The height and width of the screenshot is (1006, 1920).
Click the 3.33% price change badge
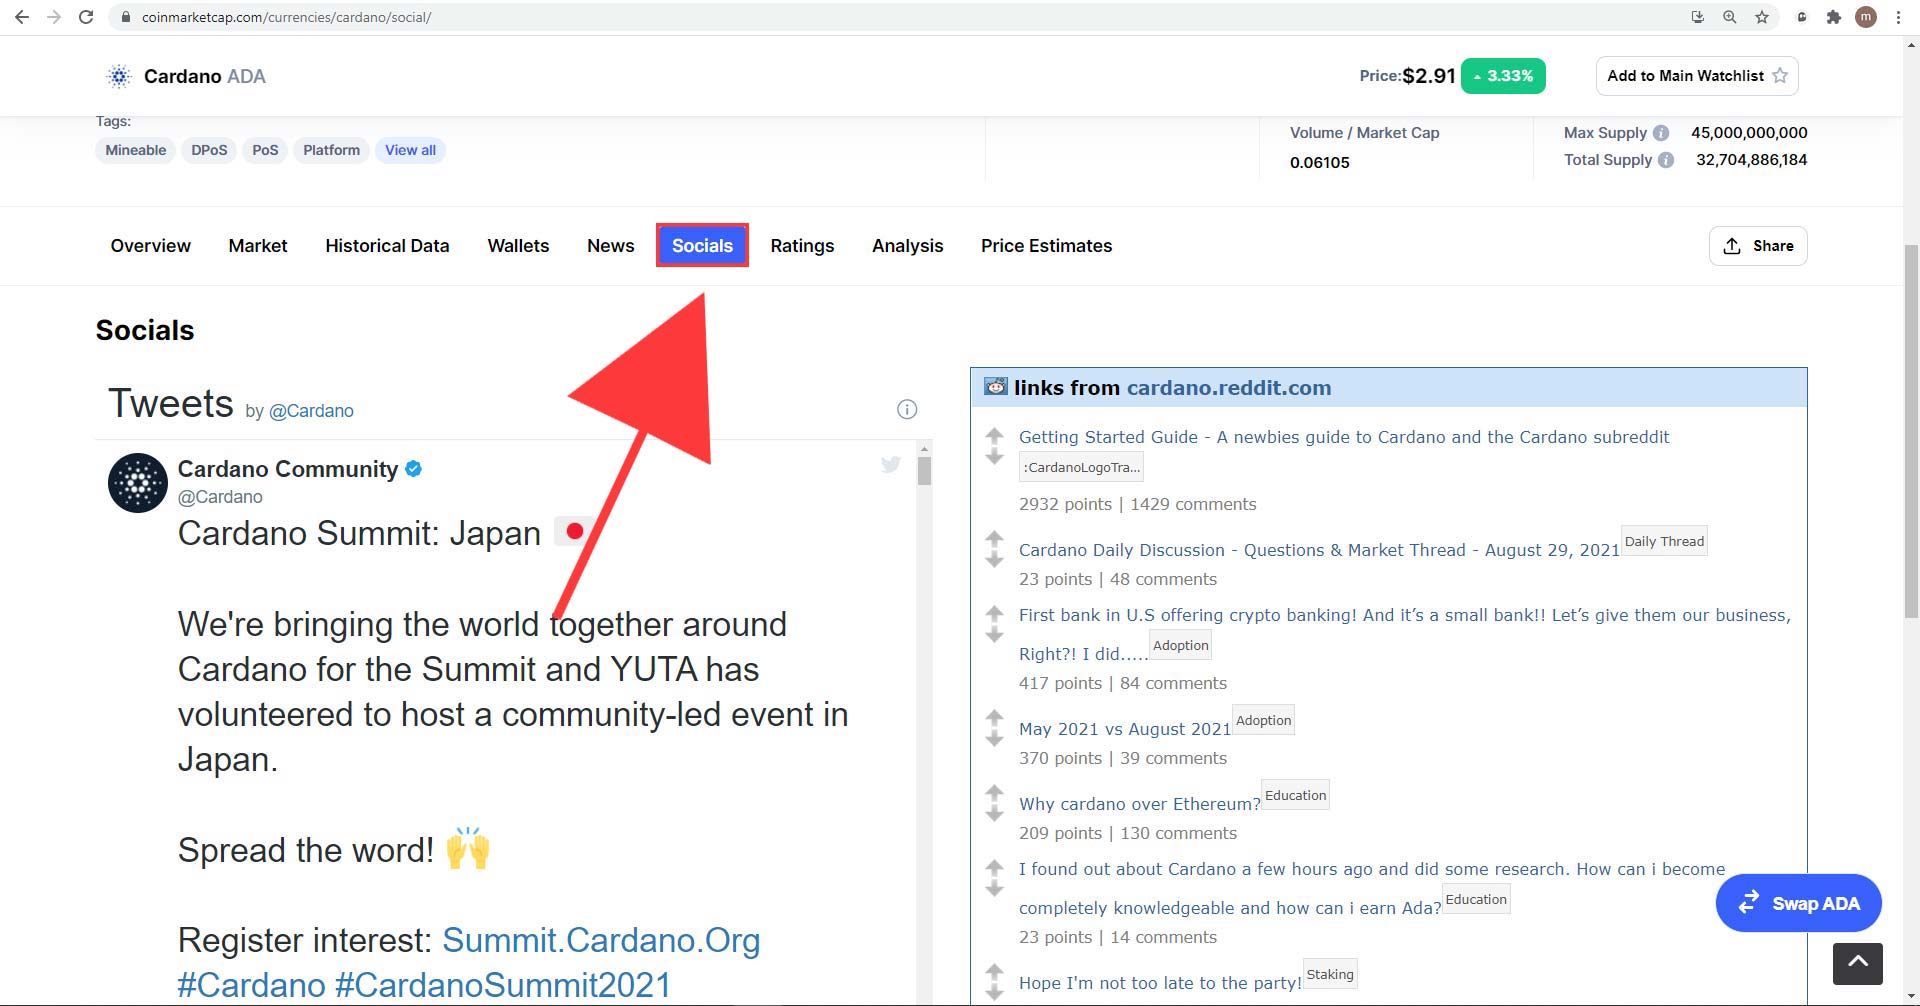pyautogui.click(x=1503, y=76)
